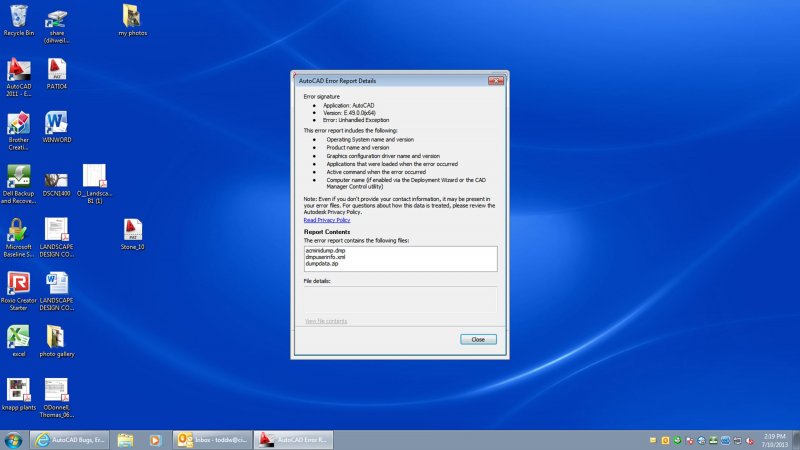Screen dimensions: 800x450
Task: Select the LANDSCAPE DESIGN CO Word document
Action: point(57,291)
